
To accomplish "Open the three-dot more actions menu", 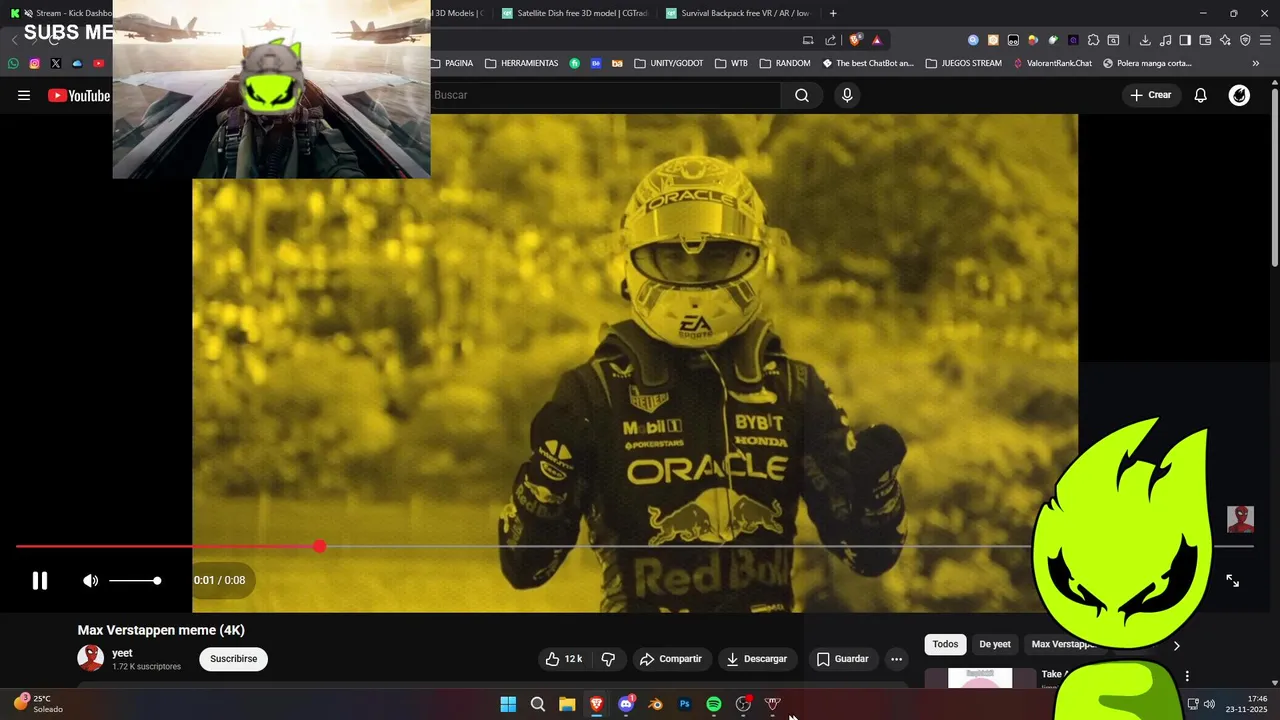I will point(896,659).
